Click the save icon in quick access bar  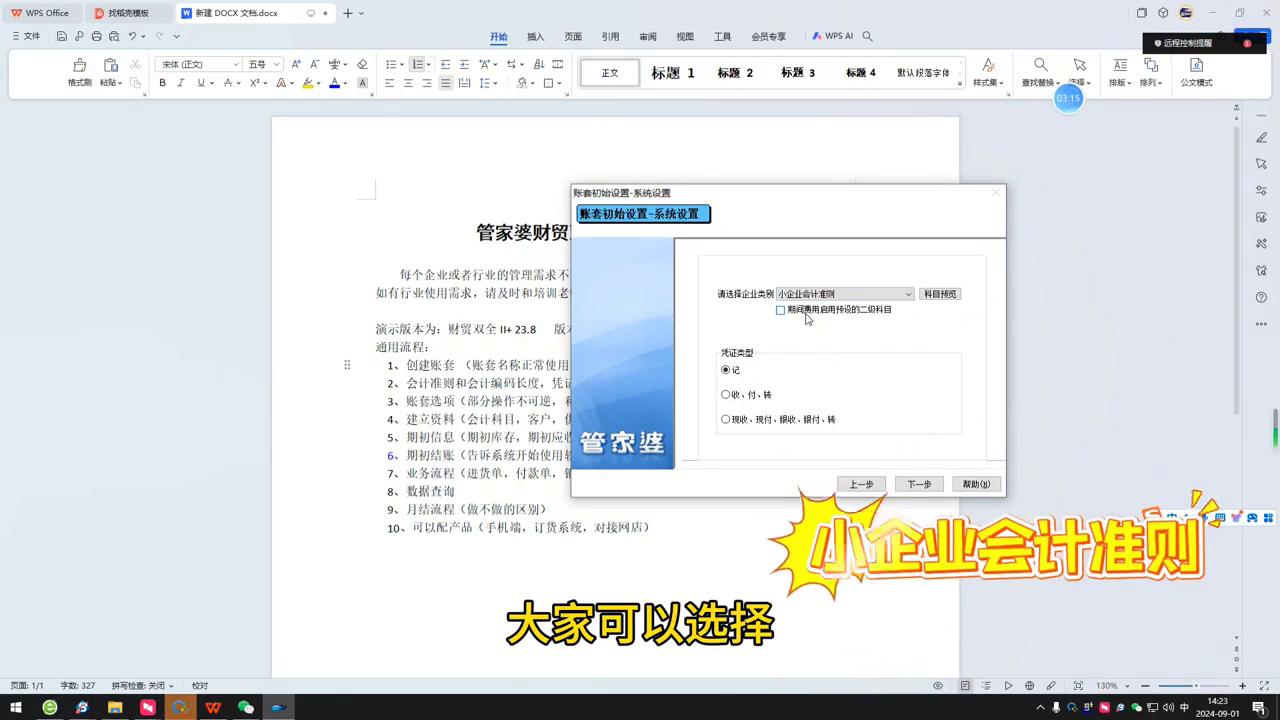pyautogui.click(x=62, y=36)
